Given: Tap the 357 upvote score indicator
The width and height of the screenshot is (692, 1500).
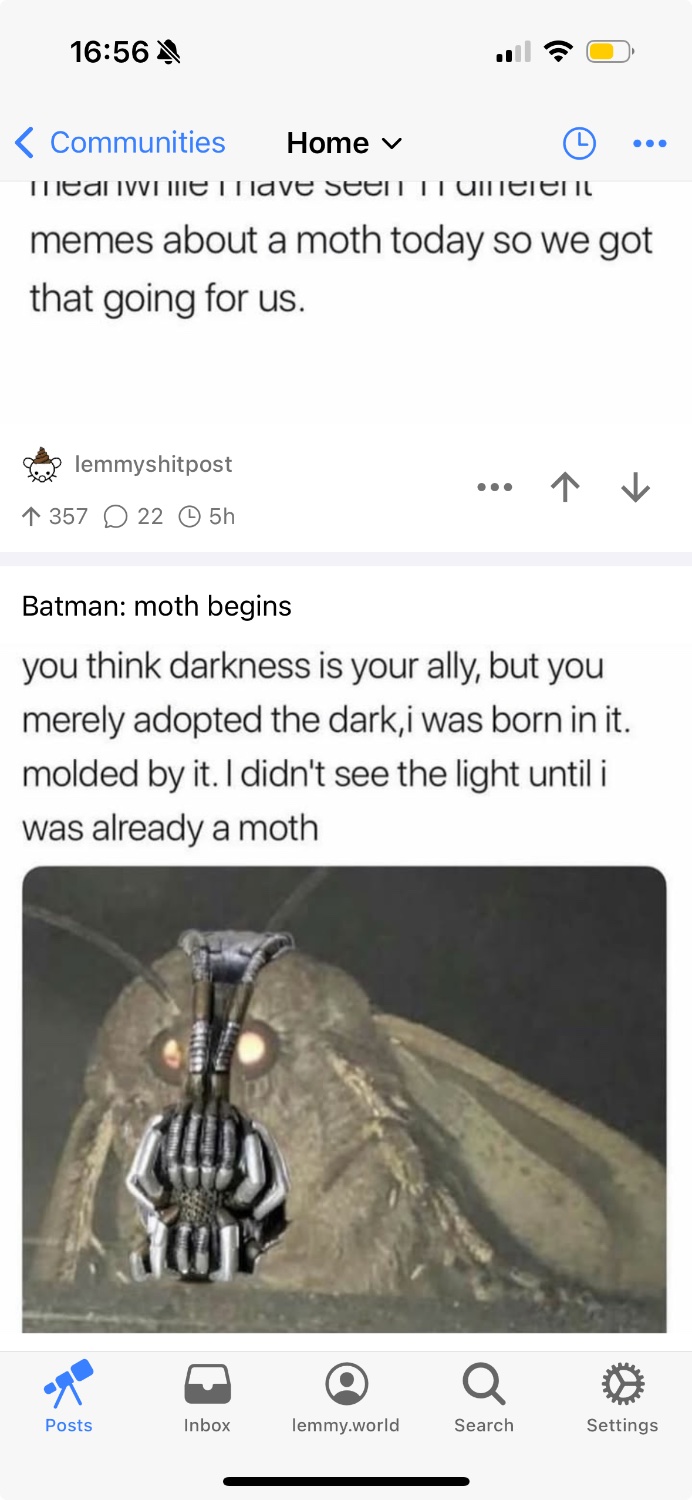Looking at the screenshot, I should tap(55, 516).
